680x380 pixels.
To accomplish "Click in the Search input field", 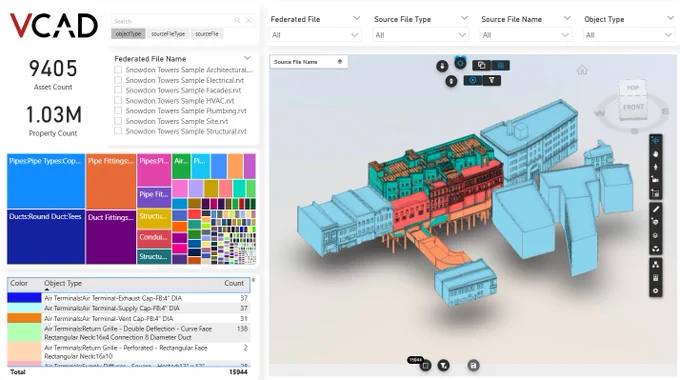I will (173, 21).
